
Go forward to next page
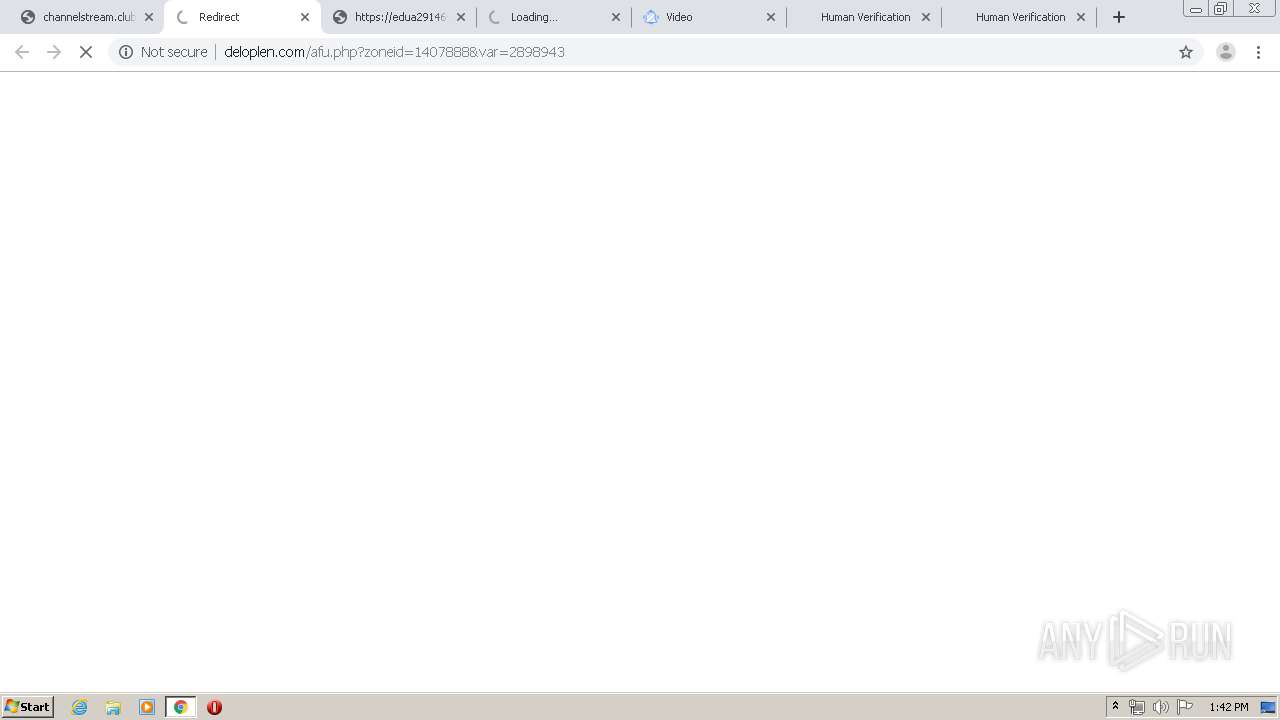coord(54,52)
